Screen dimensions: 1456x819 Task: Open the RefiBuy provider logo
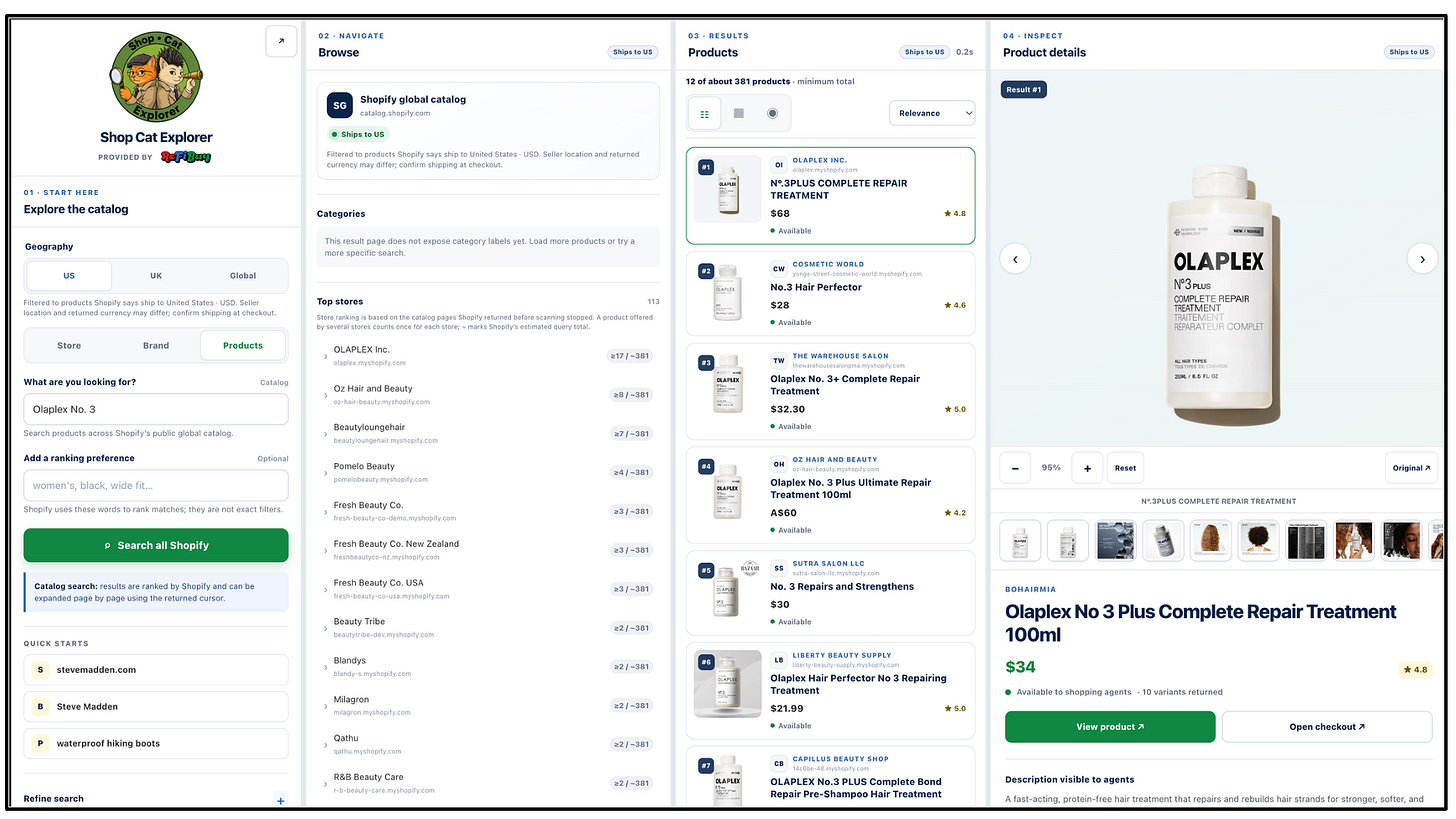click(x=186, y=157)
